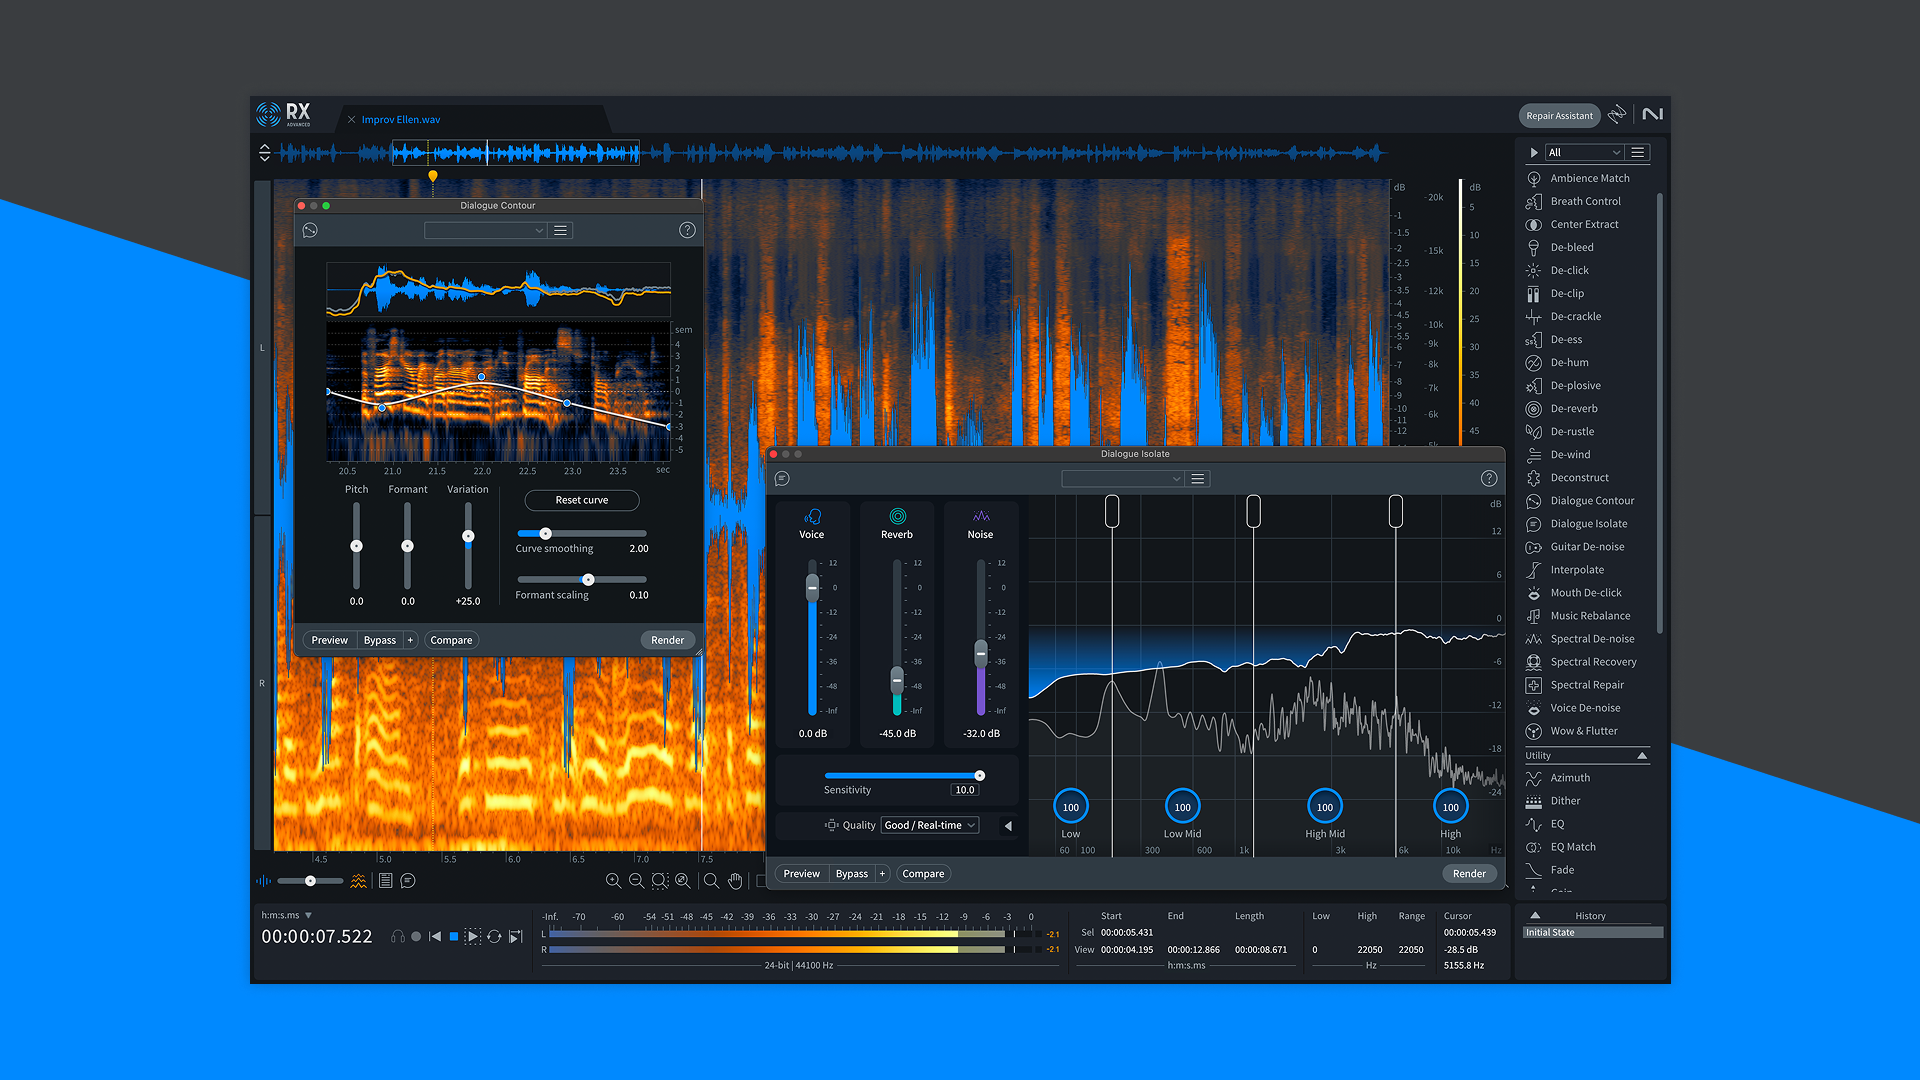Select the De-click module icon

click(x=1533, y=270)
